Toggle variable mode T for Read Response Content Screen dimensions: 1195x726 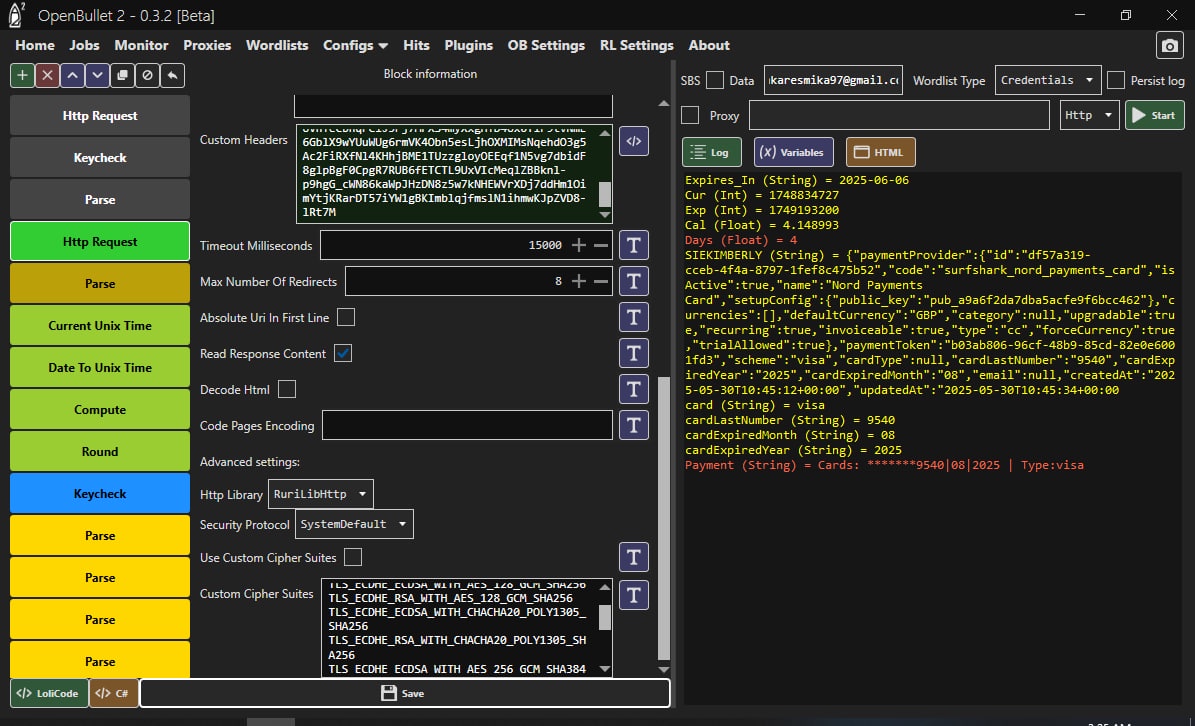click(x=633, y=353)
